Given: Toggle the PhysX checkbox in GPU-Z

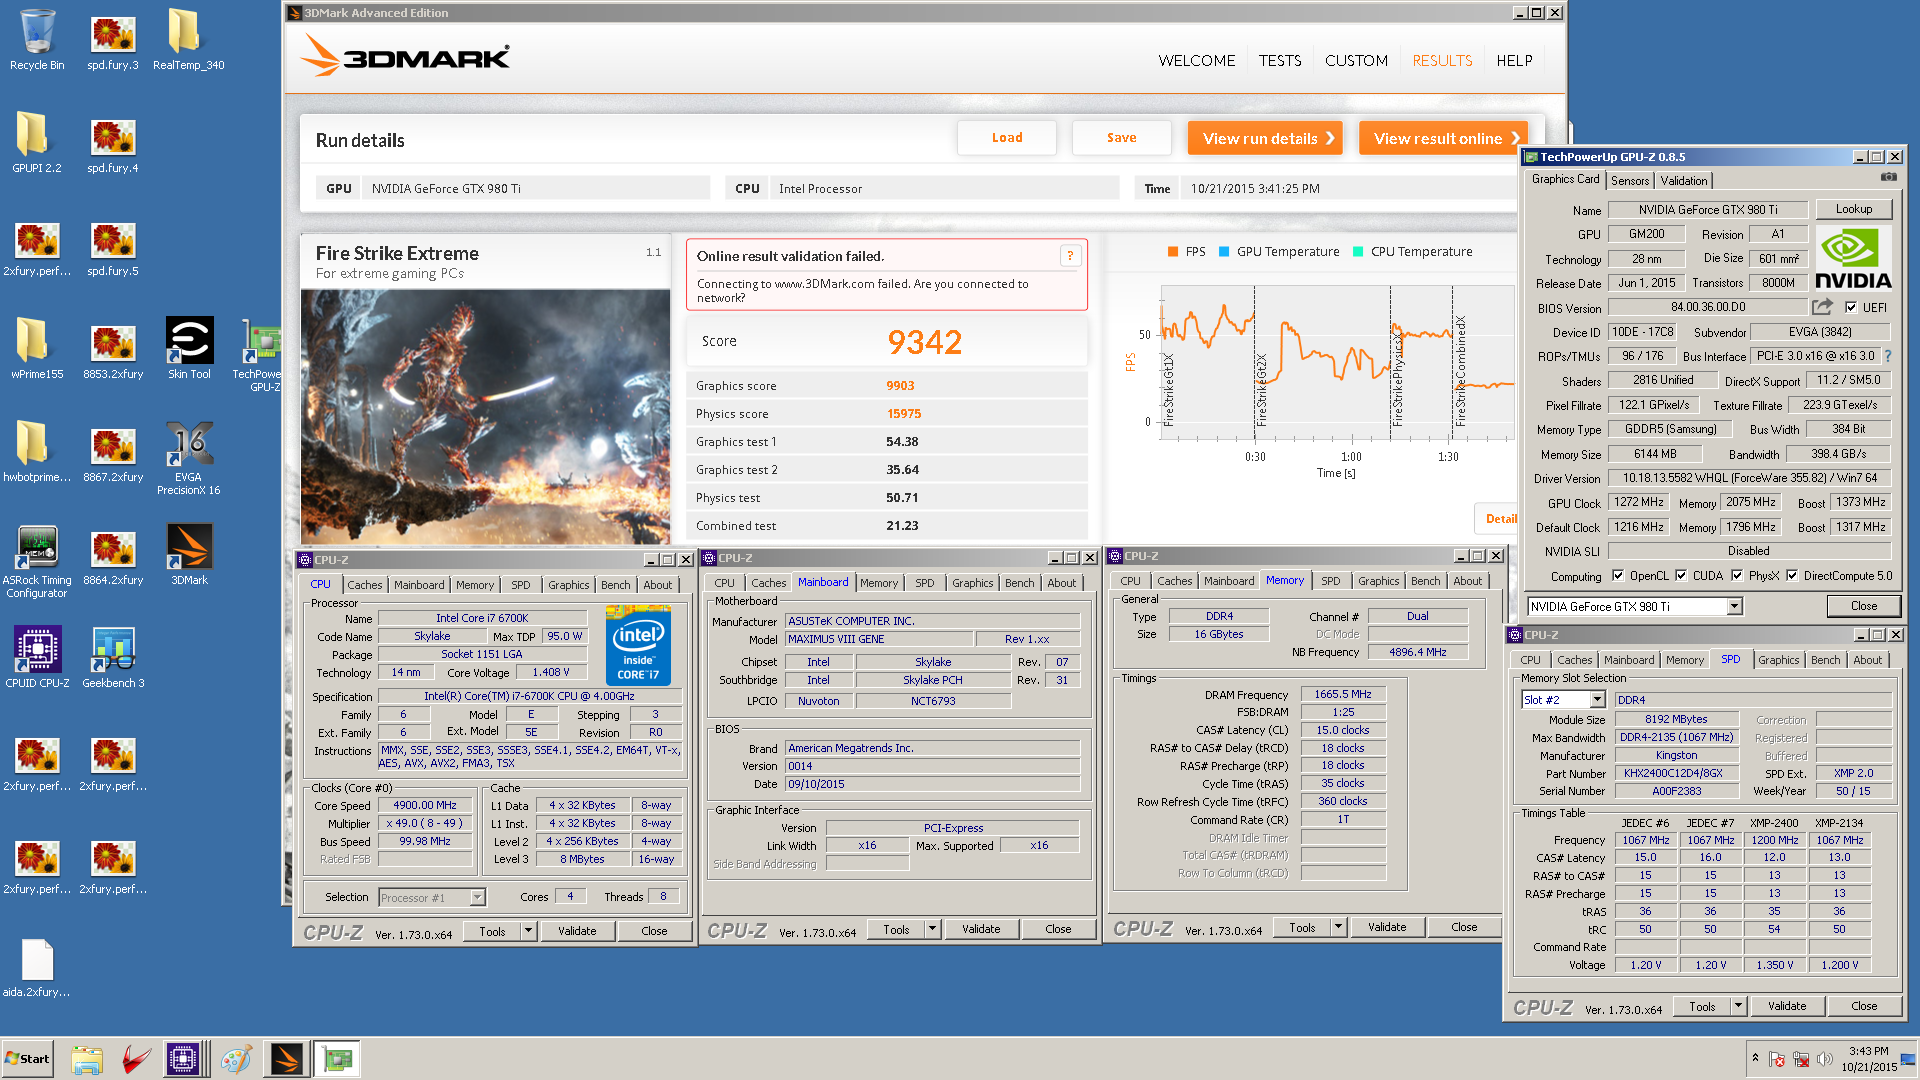Looking at the screenshot, I should pyautogui.click(x=1737, y=576).
